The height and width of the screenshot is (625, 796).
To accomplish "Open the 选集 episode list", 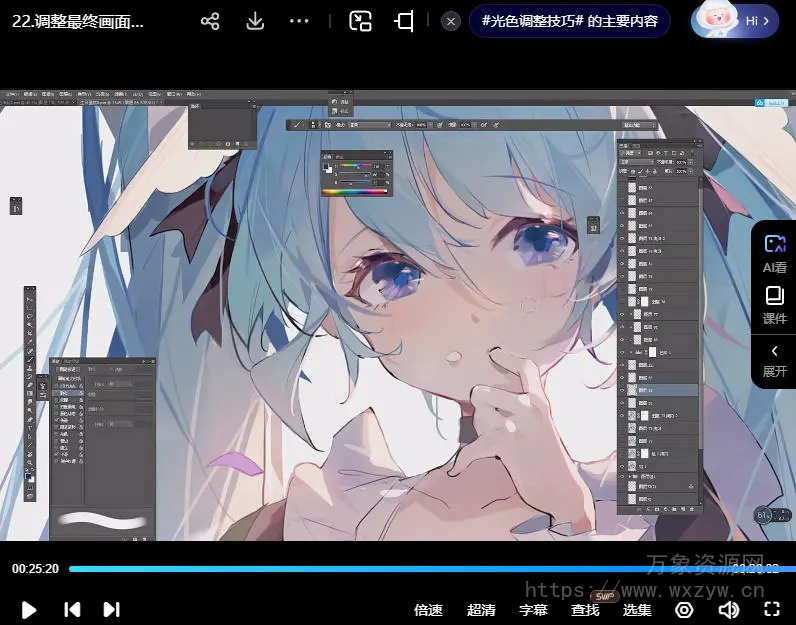I will point(637,609).
